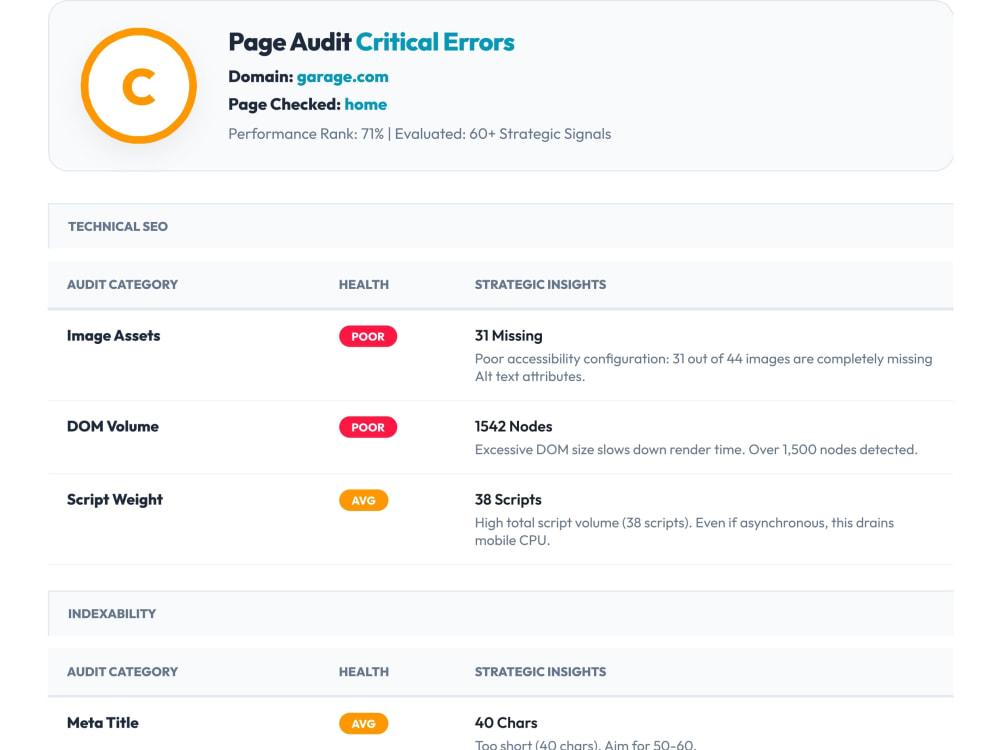Screen dimensions: 1000x750
Task: Click HEALTH header in Technical SEO table
Action: [x=364, y=284]
